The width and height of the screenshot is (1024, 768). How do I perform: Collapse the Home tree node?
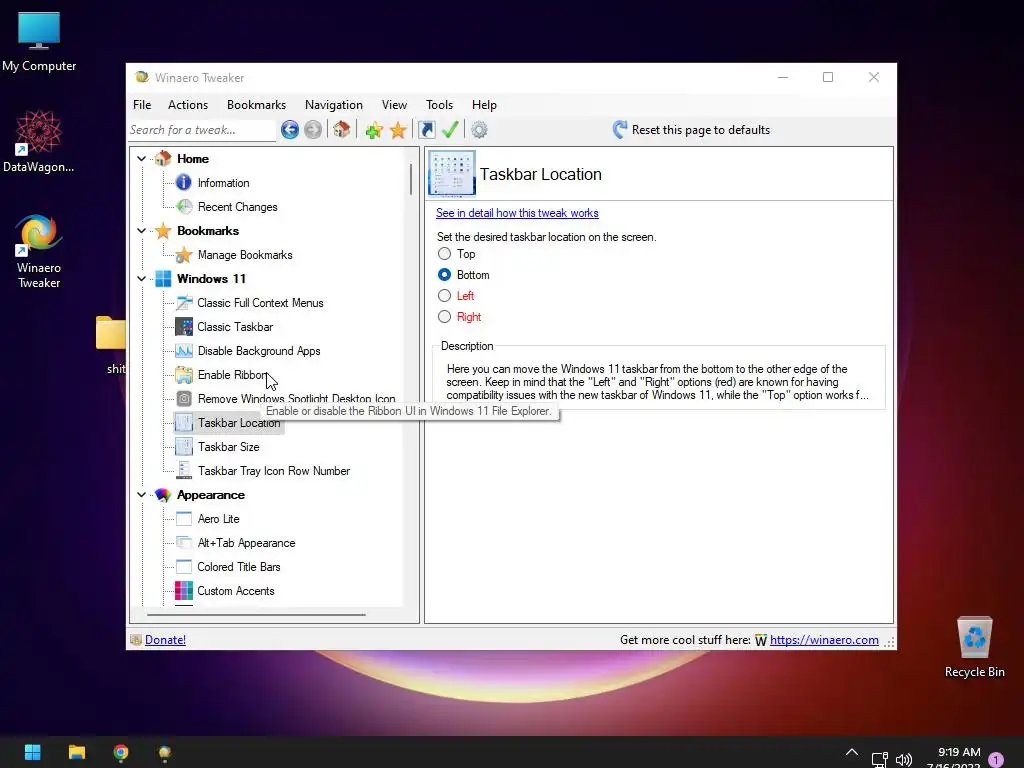point(142,159)
